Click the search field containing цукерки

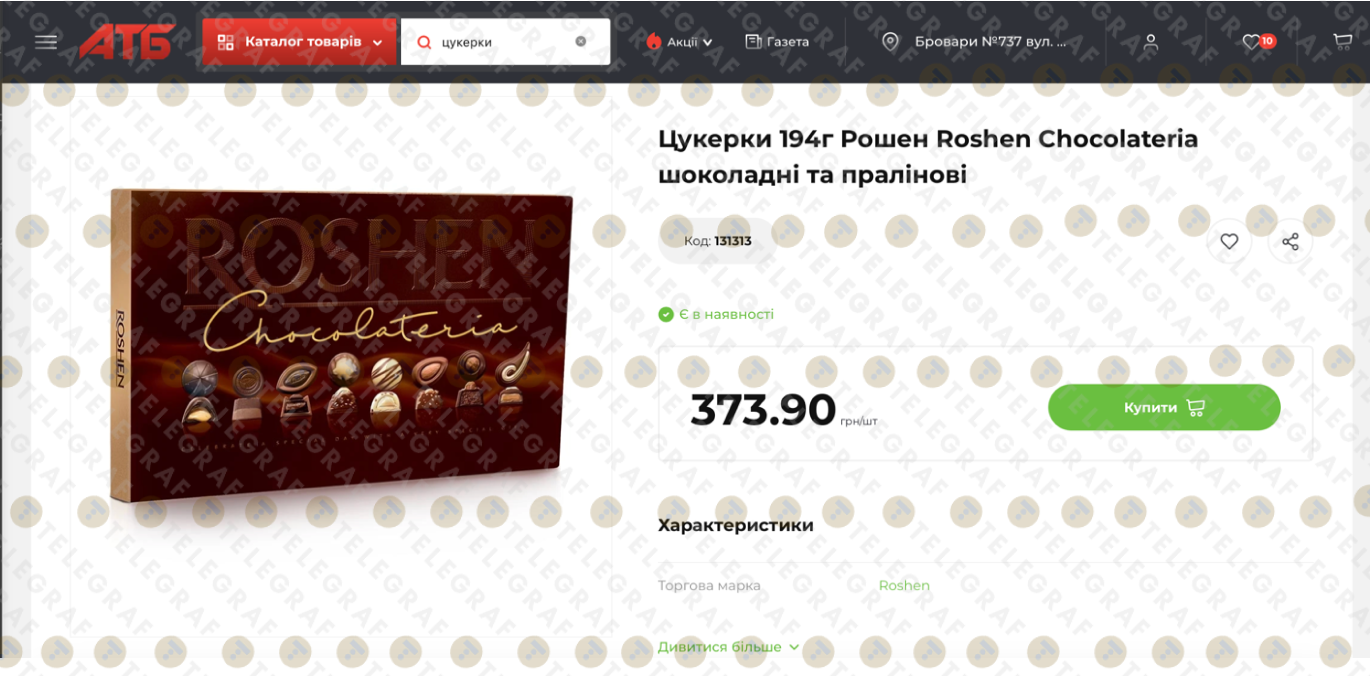pos(505,42)
